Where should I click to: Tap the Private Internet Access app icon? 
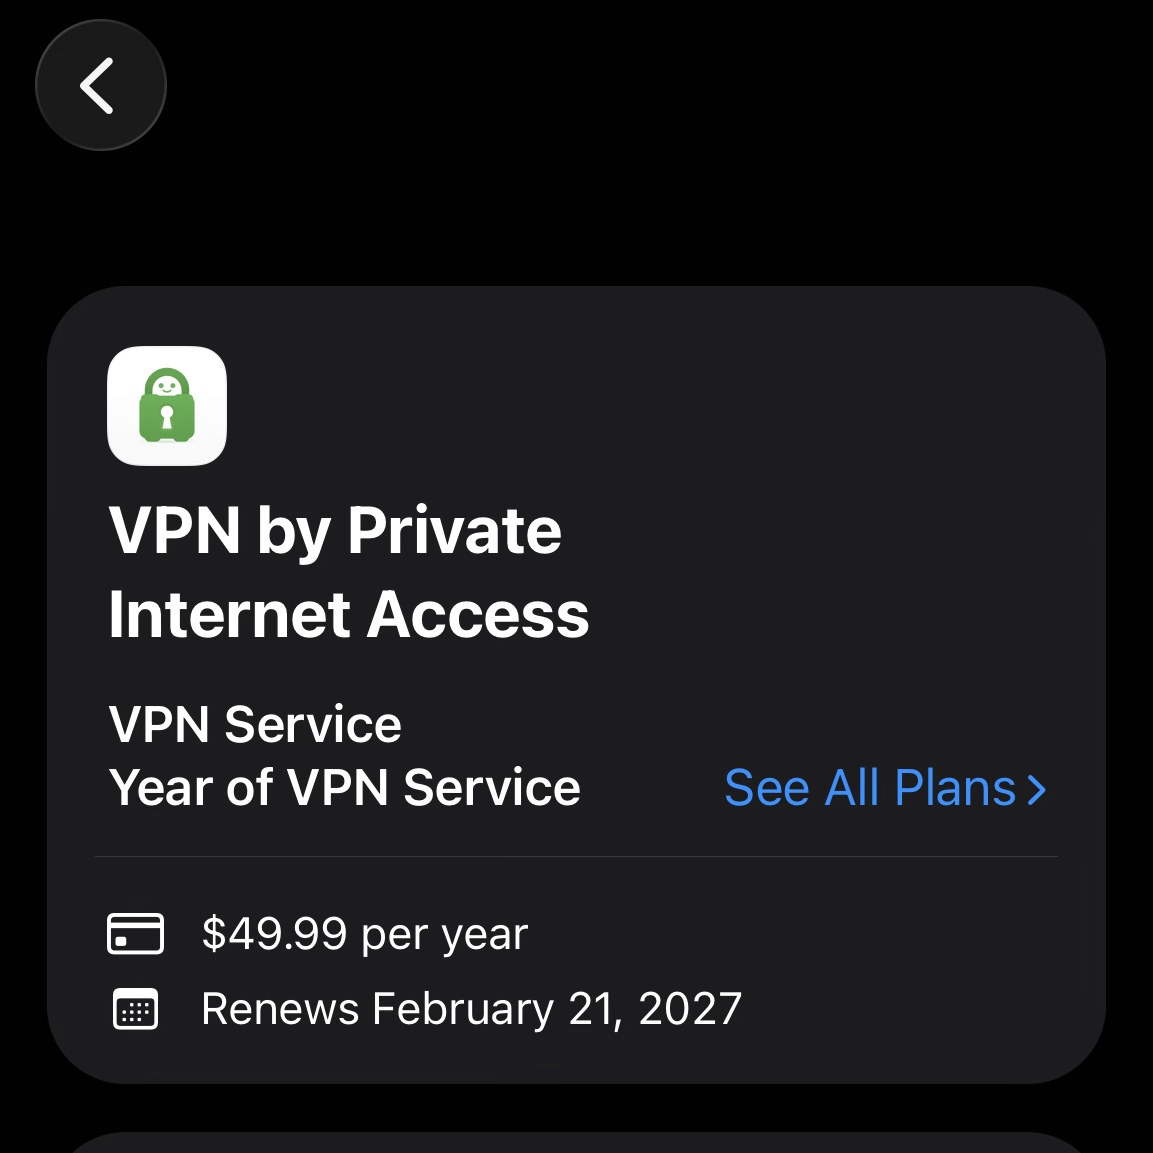click(x=167, y=406)
